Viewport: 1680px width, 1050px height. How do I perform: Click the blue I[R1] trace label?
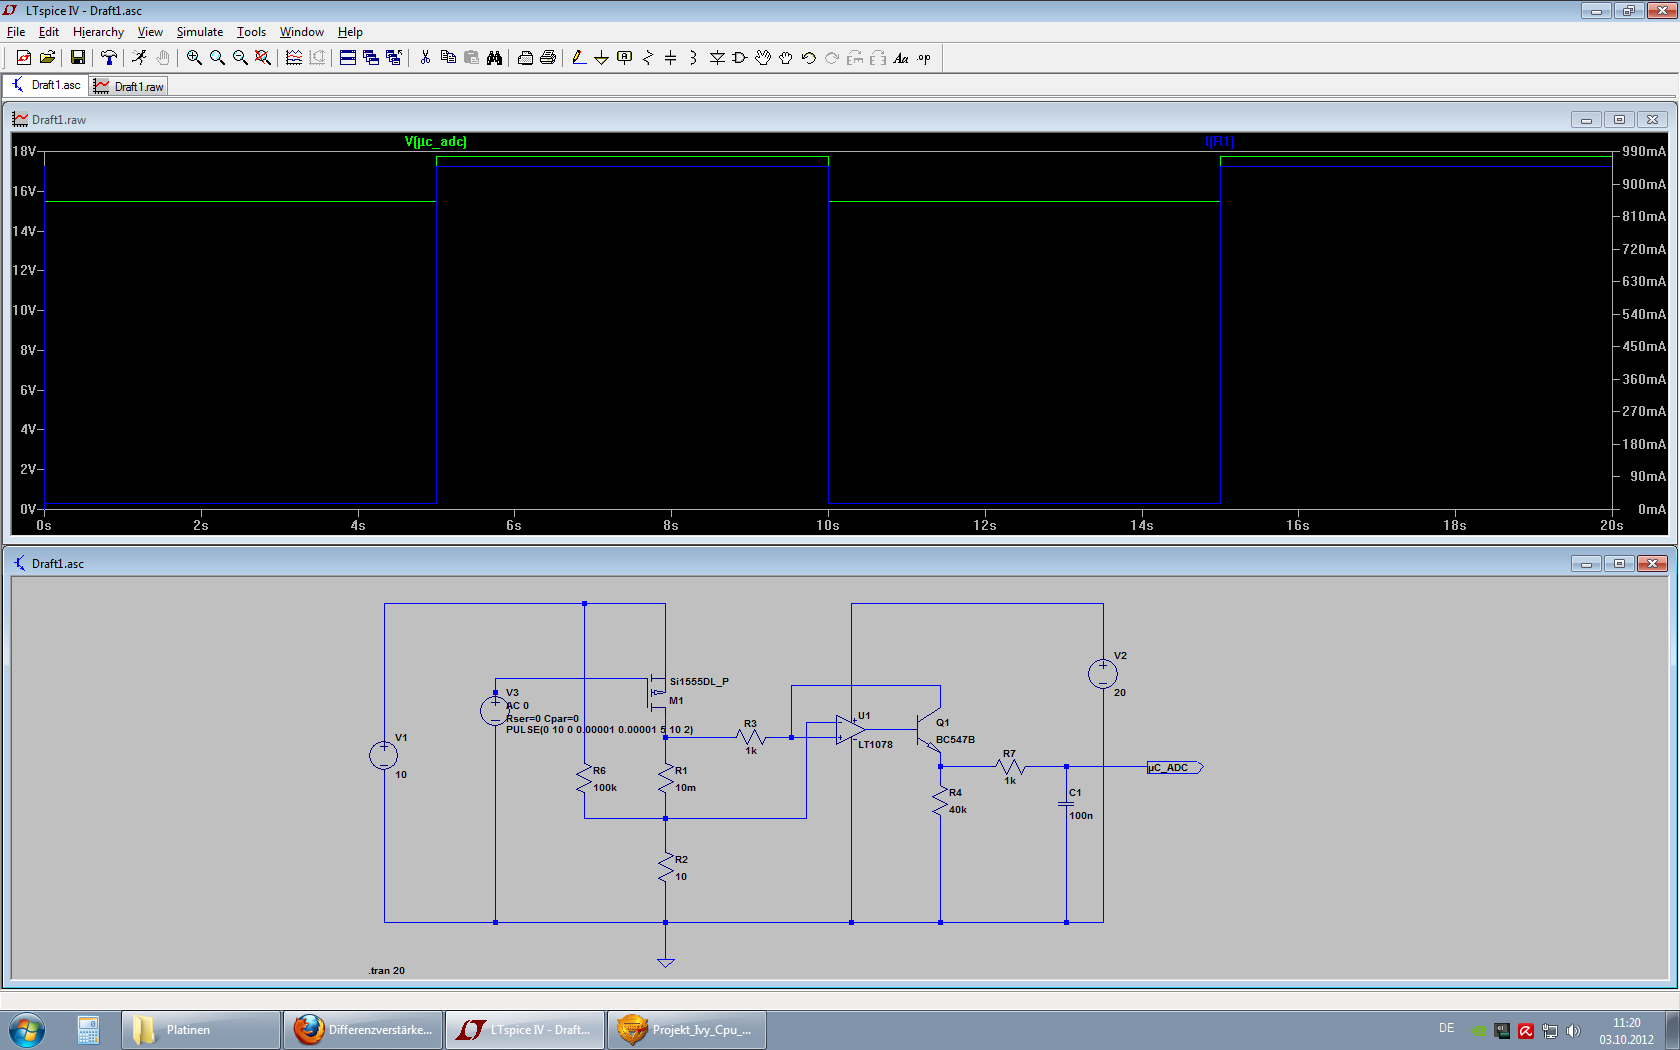tap(1220, 141)
